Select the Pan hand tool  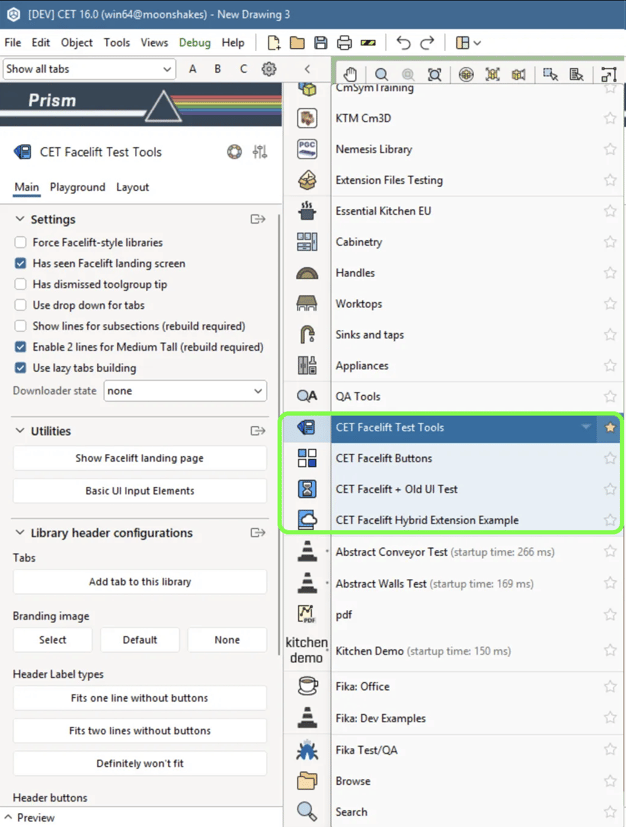[350, 74]
